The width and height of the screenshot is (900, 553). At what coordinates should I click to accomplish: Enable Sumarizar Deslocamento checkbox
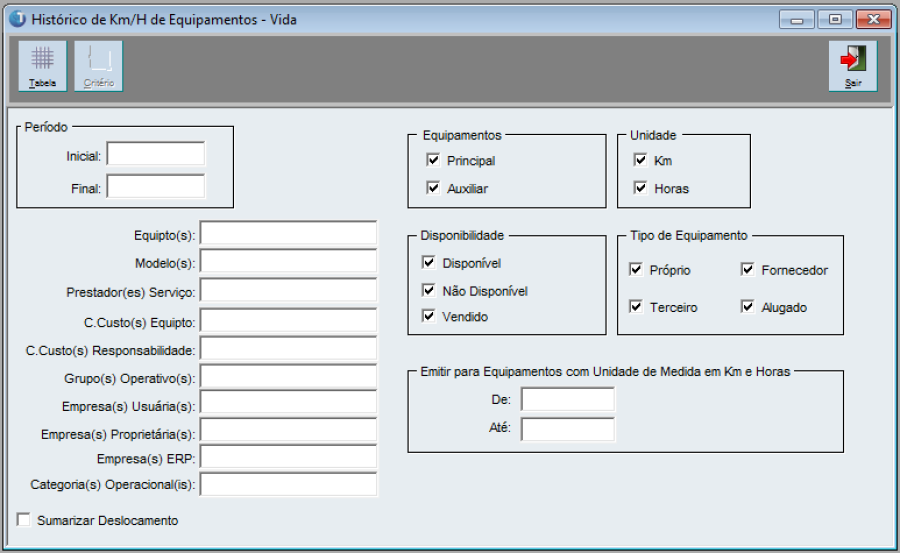point(24,520)
